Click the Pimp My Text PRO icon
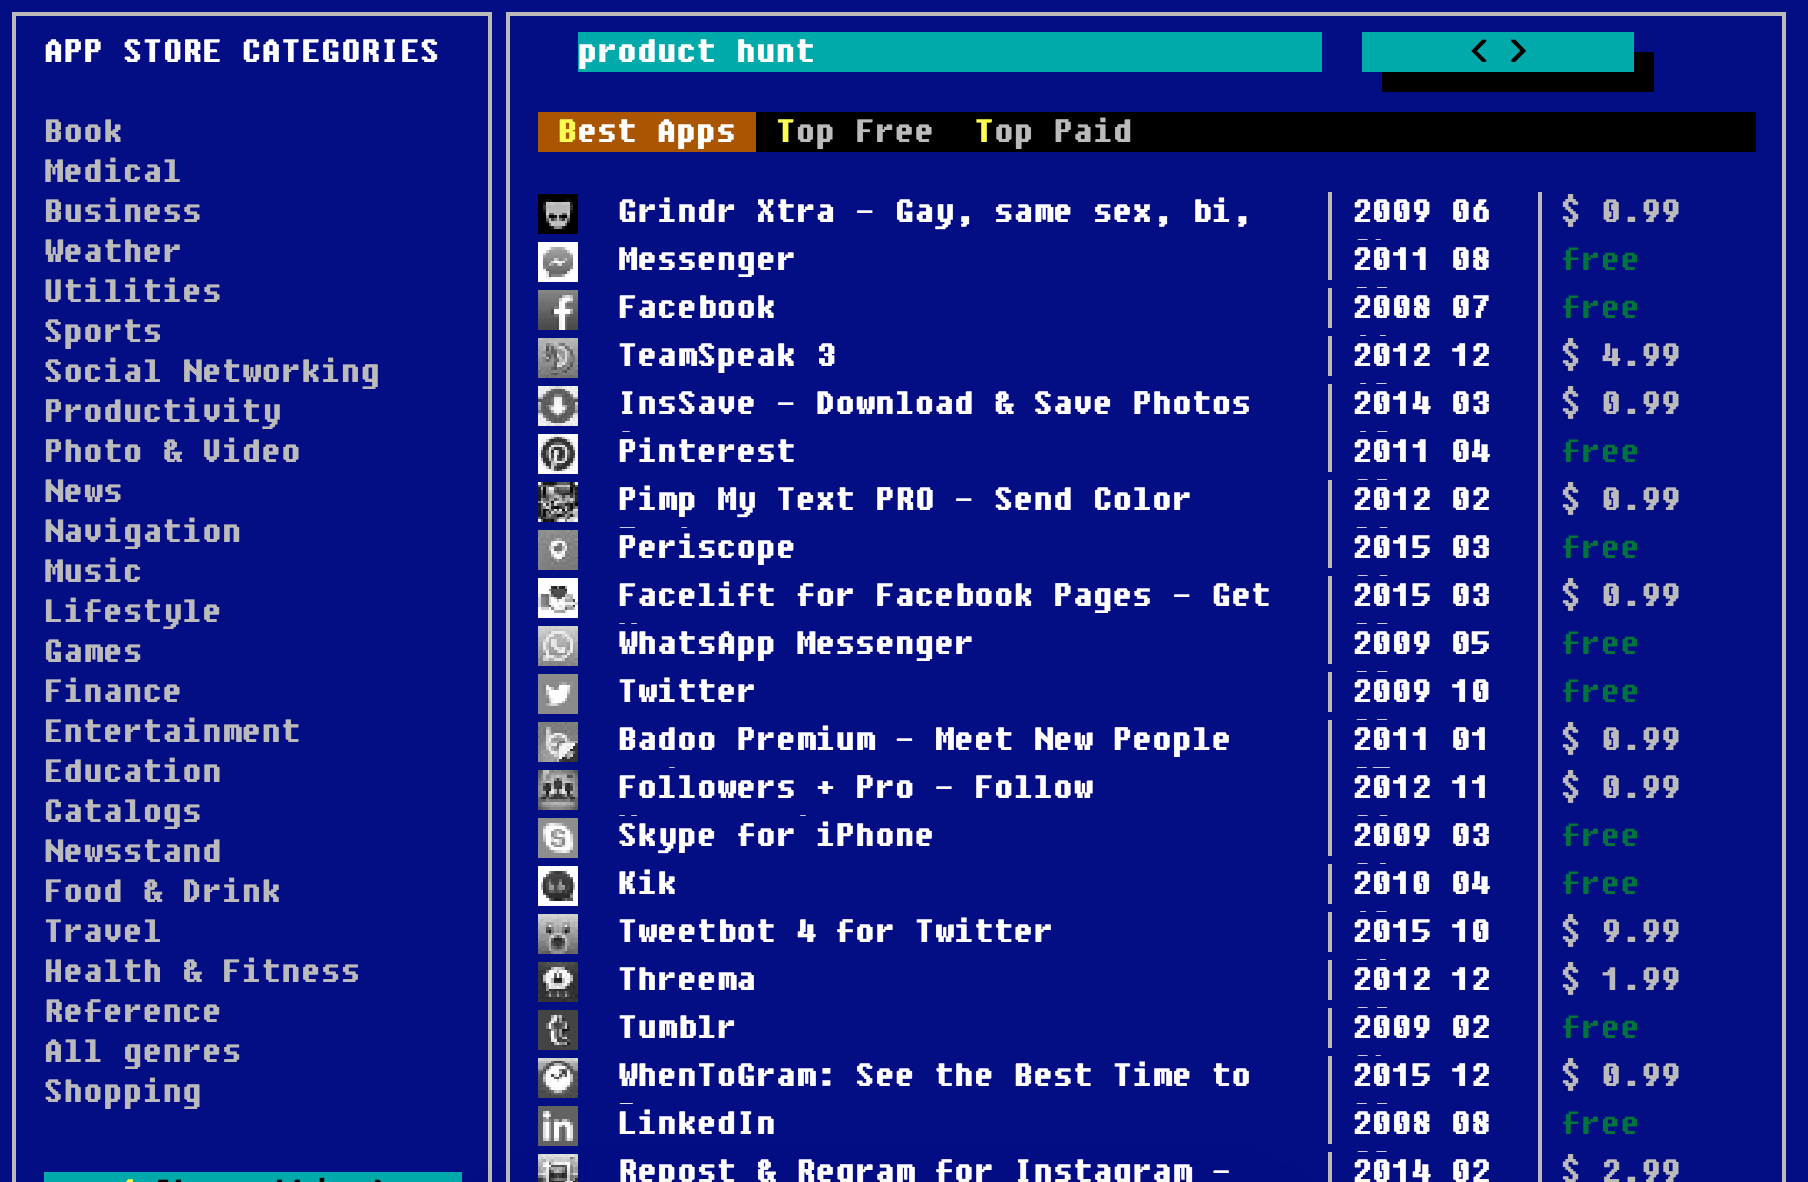The height and width of the screenshot is (1182, 1808). pyautogui.click(x=558, y=501)
